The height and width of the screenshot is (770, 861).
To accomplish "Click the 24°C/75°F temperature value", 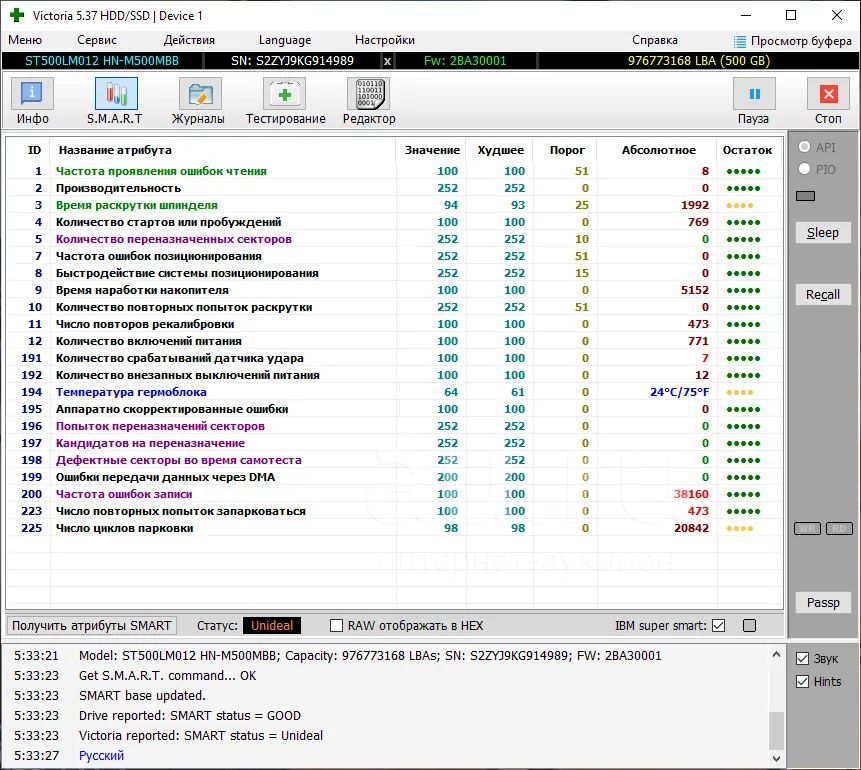I will [679, 392].
